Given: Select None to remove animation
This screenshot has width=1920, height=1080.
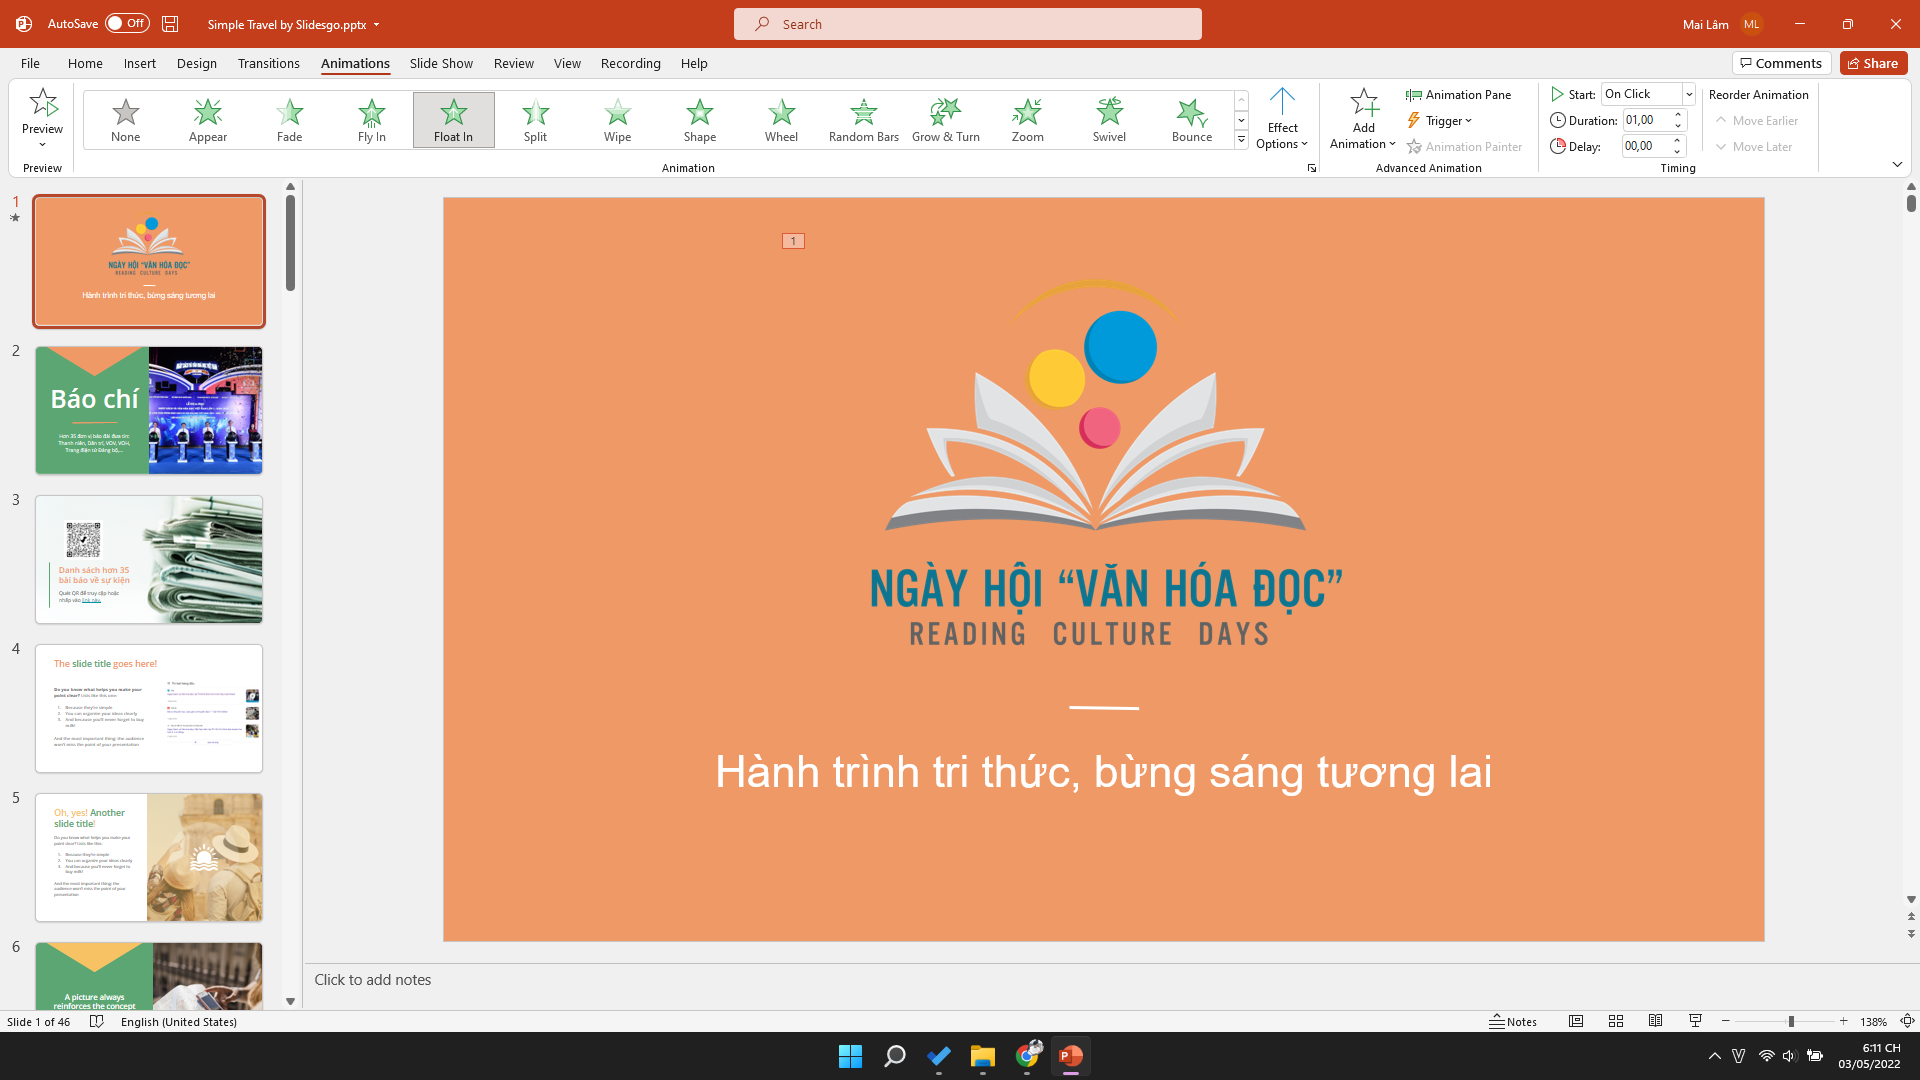Looking at the screenshot, I should click(125, 120).
